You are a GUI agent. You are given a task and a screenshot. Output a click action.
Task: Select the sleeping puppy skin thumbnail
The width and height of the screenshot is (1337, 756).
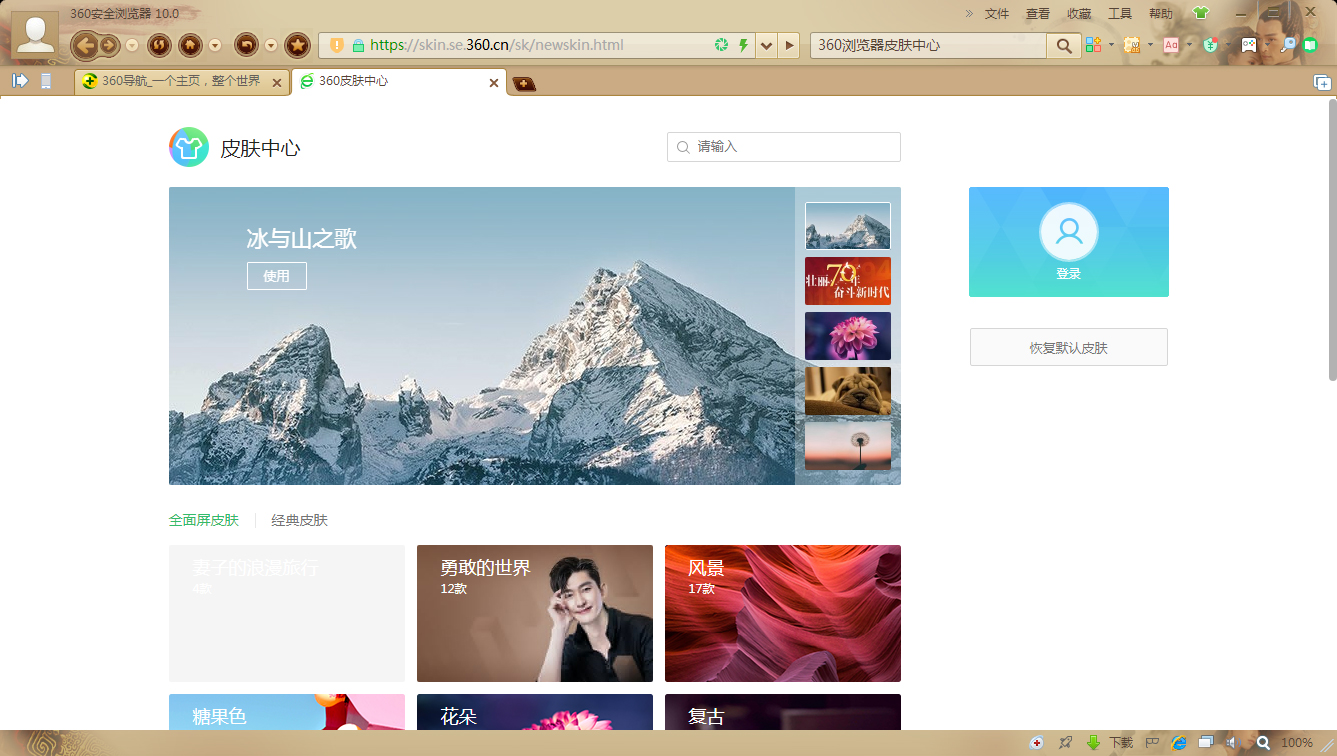pos(848,391)
